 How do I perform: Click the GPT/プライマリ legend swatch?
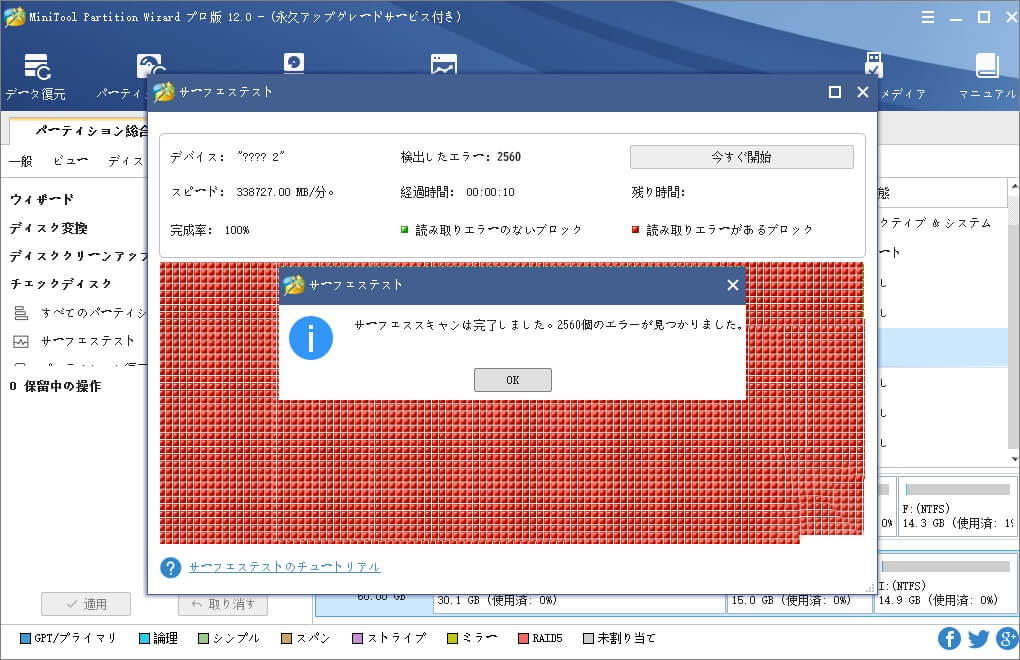(25, 639)
